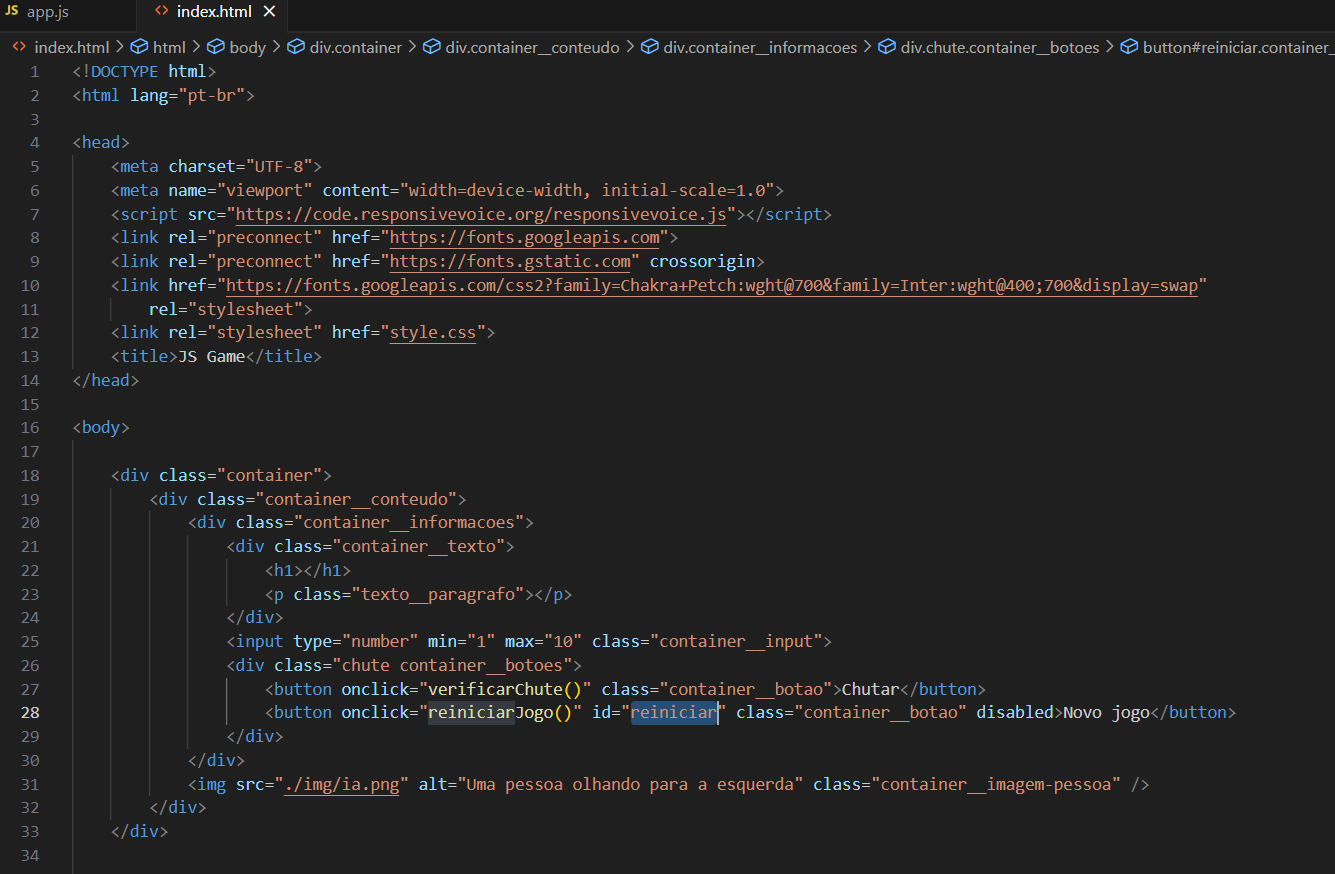The image size is (1335, 874).
Task: Open the html breadcrumb segment
Action: (169, 47)
